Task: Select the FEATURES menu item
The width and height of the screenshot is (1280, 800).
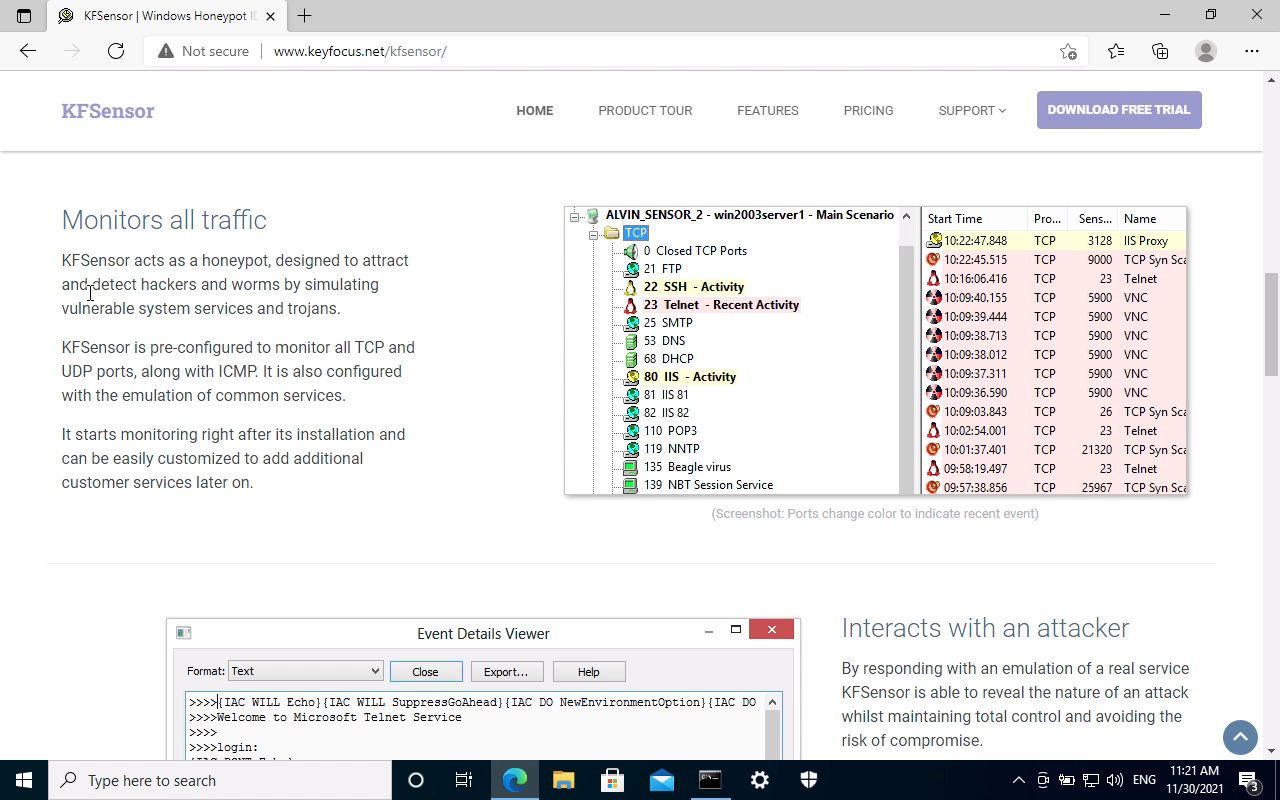Action: (x=767, y=110)
